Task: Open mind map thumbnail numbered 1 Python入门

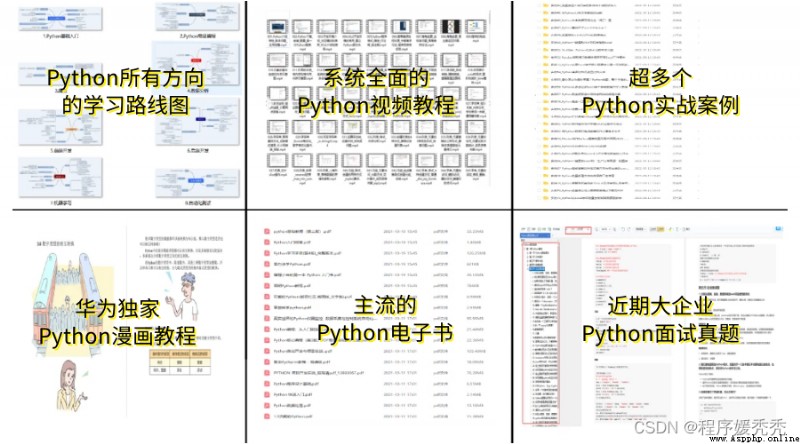Action: point(60,18)
